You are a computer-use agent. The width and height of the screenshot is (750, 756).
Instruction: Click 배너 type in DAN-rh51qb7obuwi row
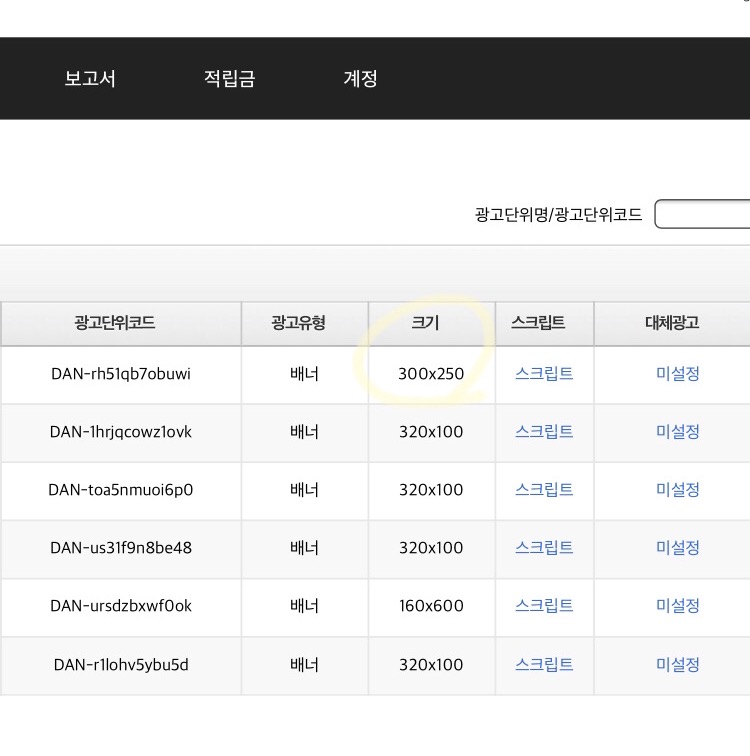point(305,374)
